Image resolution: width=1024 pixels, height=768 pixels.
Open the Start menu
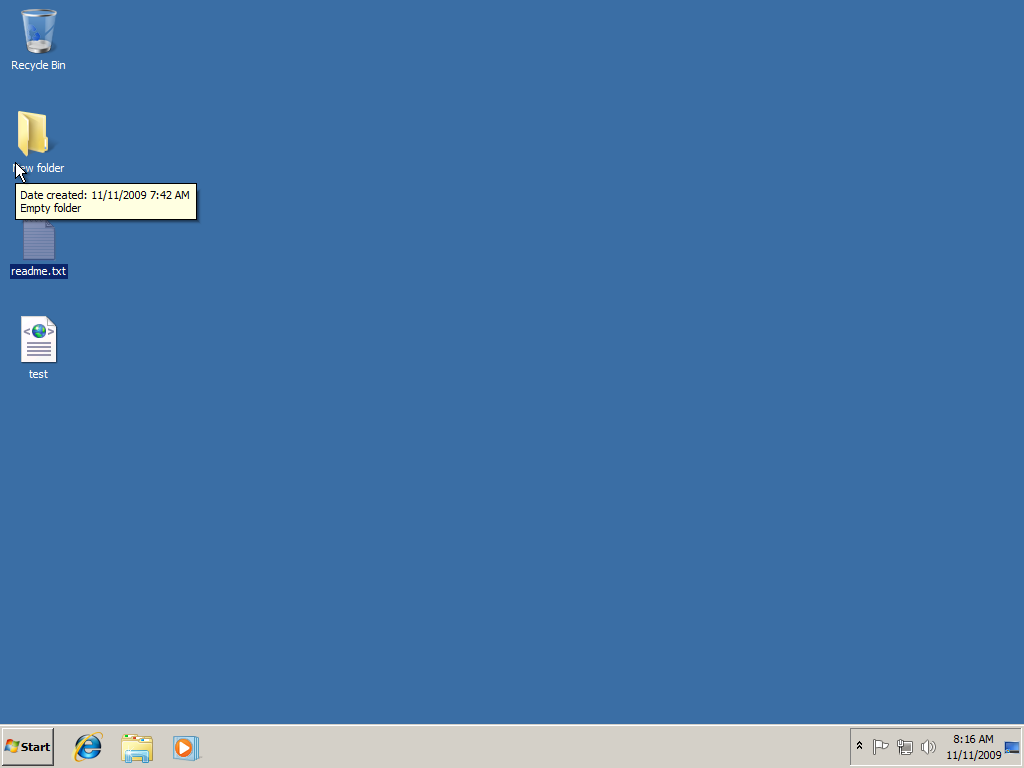tap(27, 746)
